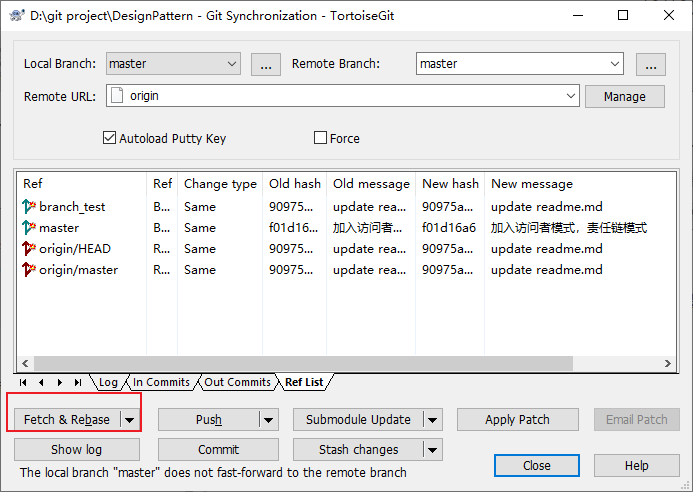Go to previous tab arrow
The image size is (693, 492).
tap(41, 382)
